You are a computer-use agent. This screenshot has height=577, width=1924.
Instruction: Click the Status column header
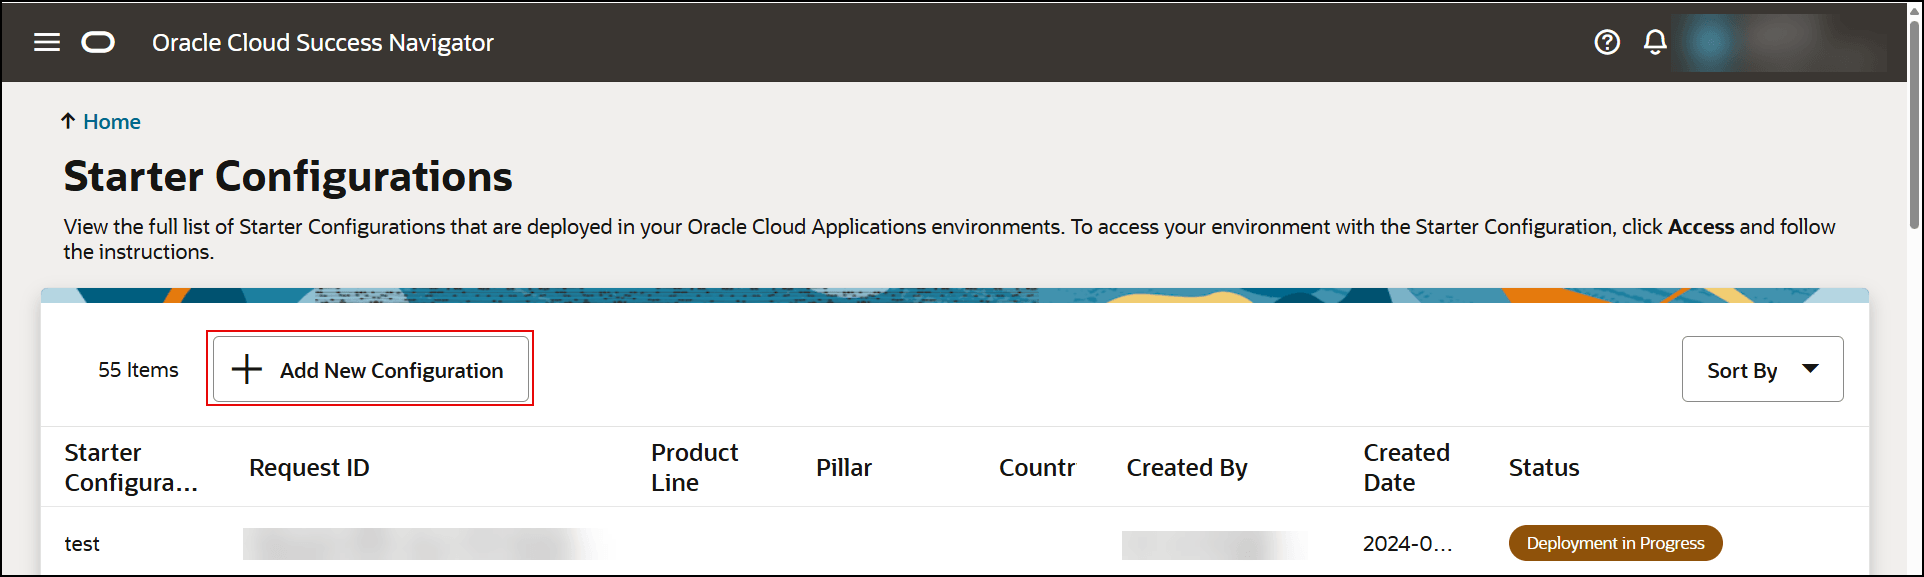click(x=1544, y=467)
